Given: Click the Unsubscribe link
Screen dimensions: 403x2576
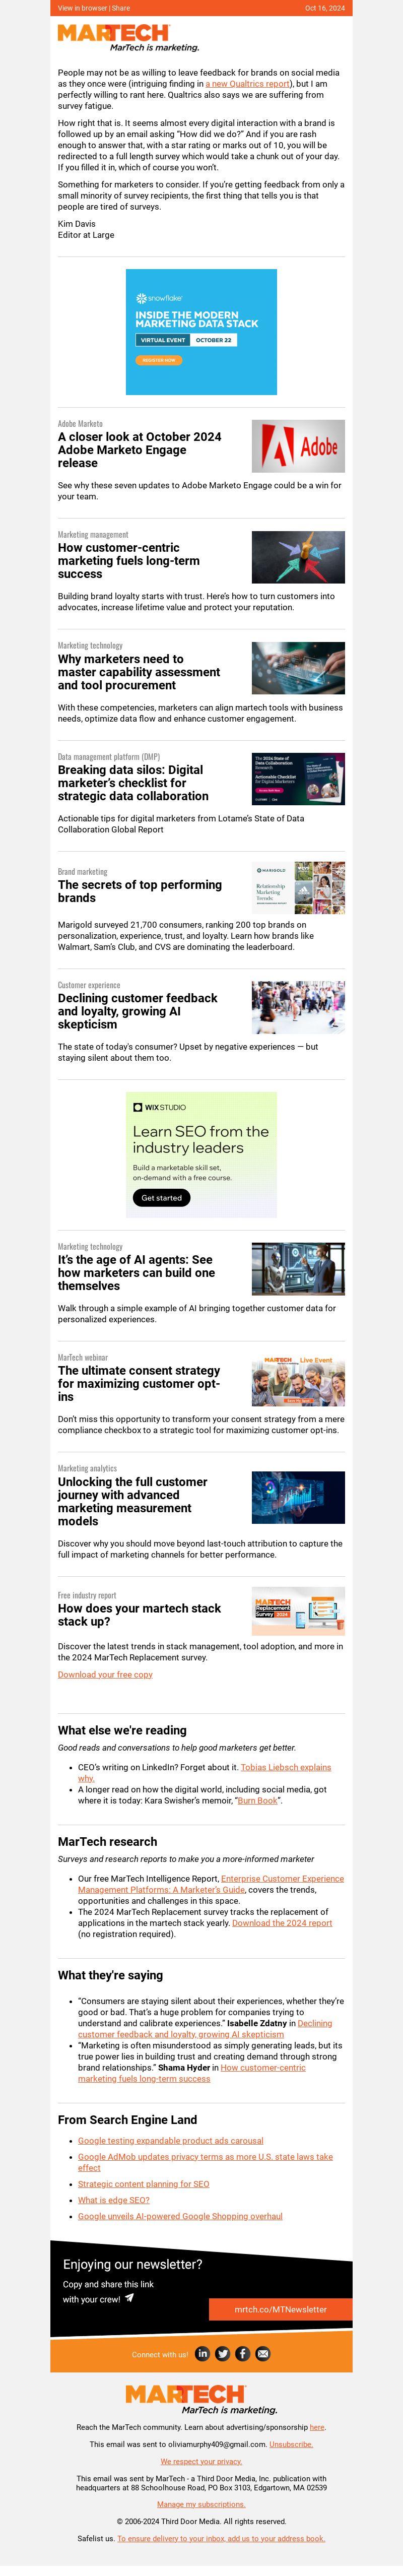Looking at the screenshot, I should tap(291, 2443).
